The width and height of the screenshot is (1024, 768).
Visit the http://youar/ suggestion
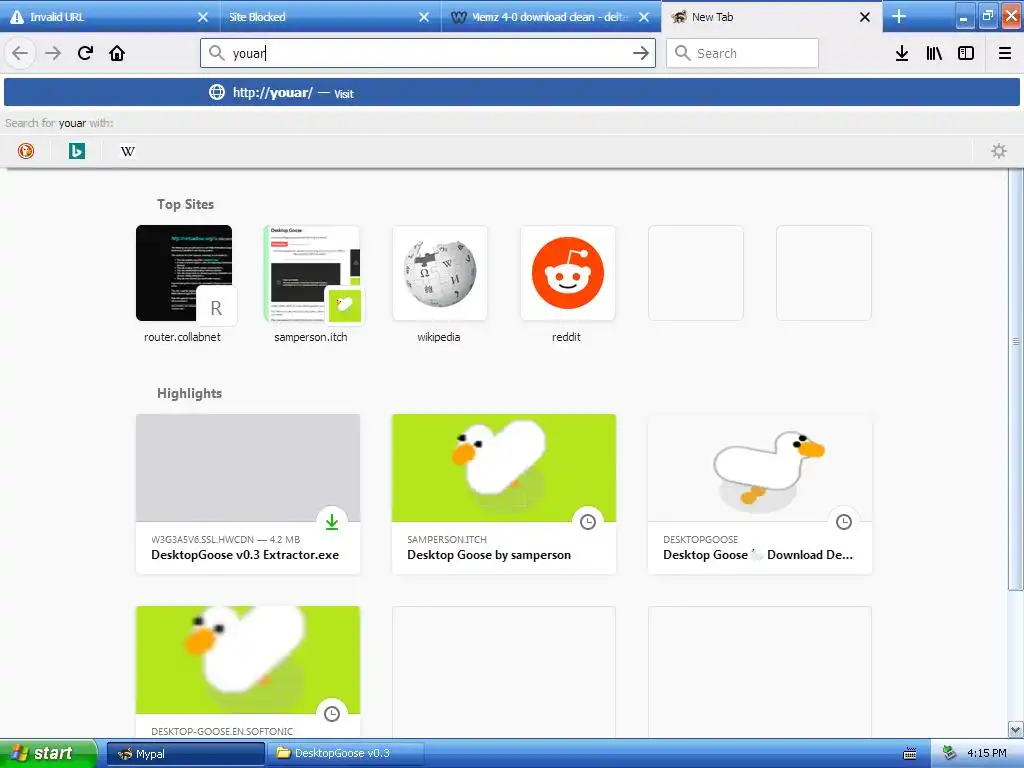tap(512, 93)
